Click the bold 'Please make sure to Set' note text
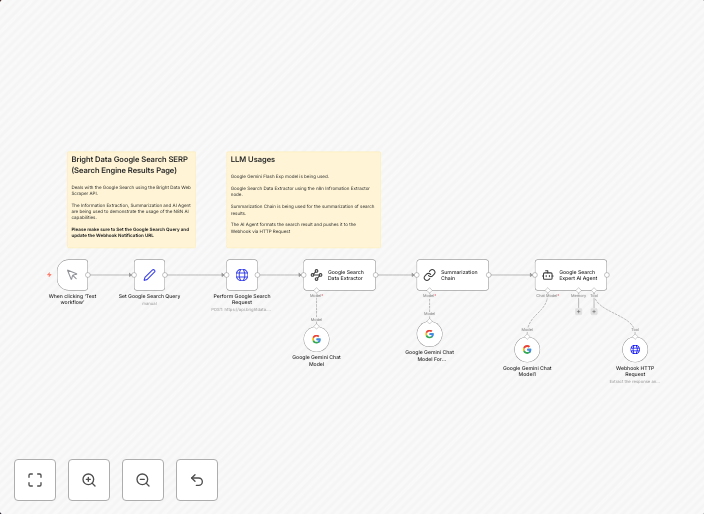Viewport: 704px width, 514px height. pos(130,232)
